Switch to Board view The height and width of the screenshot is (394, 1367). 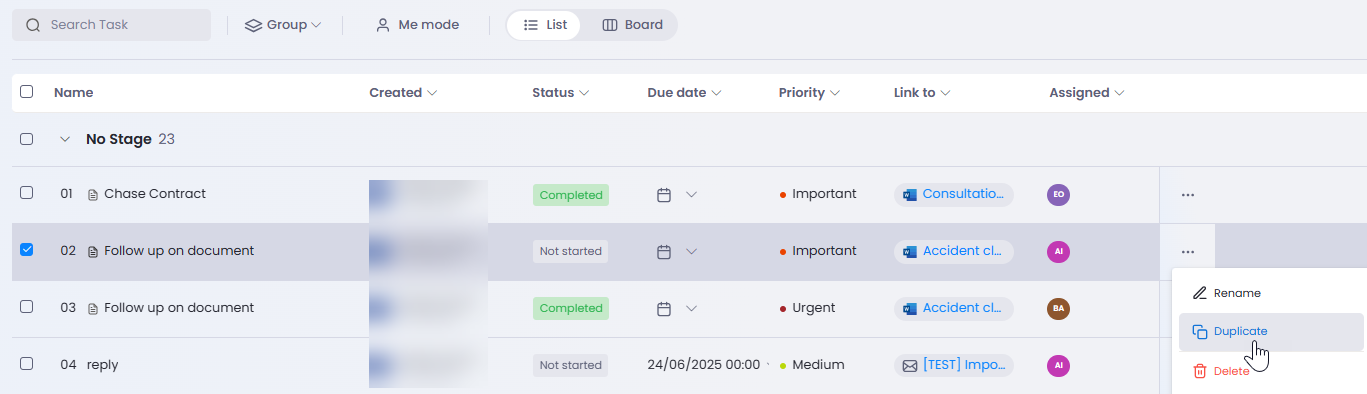633,25
